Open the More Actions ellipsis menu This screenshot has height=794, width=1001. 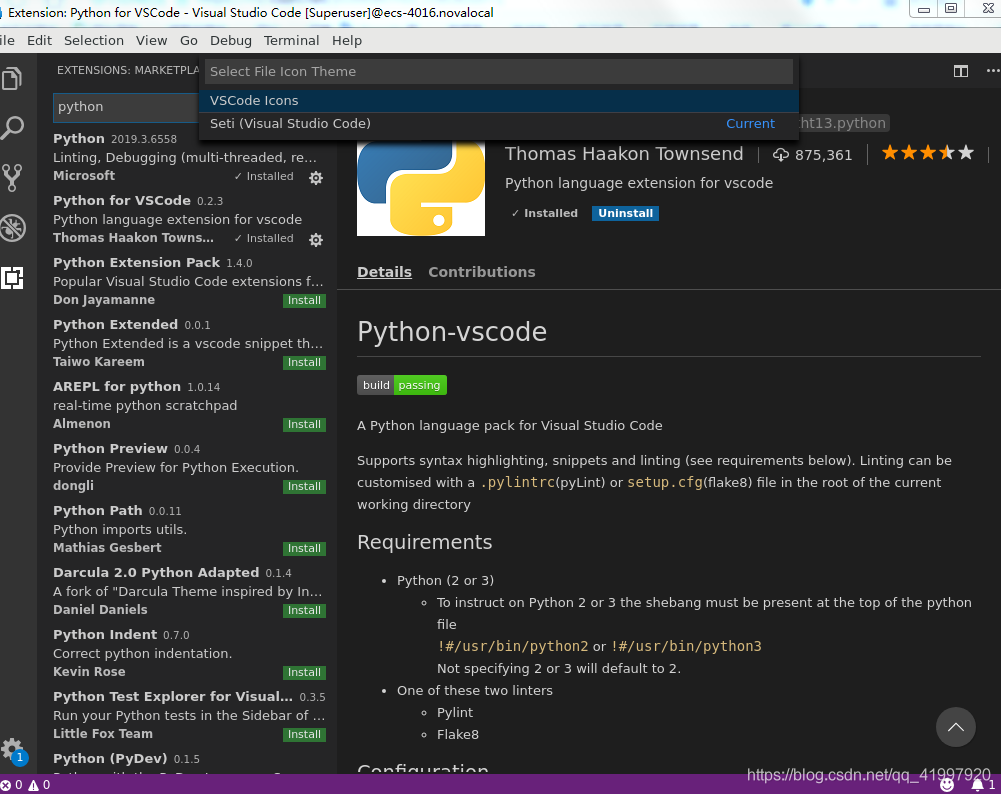click(x=993, y=71)
